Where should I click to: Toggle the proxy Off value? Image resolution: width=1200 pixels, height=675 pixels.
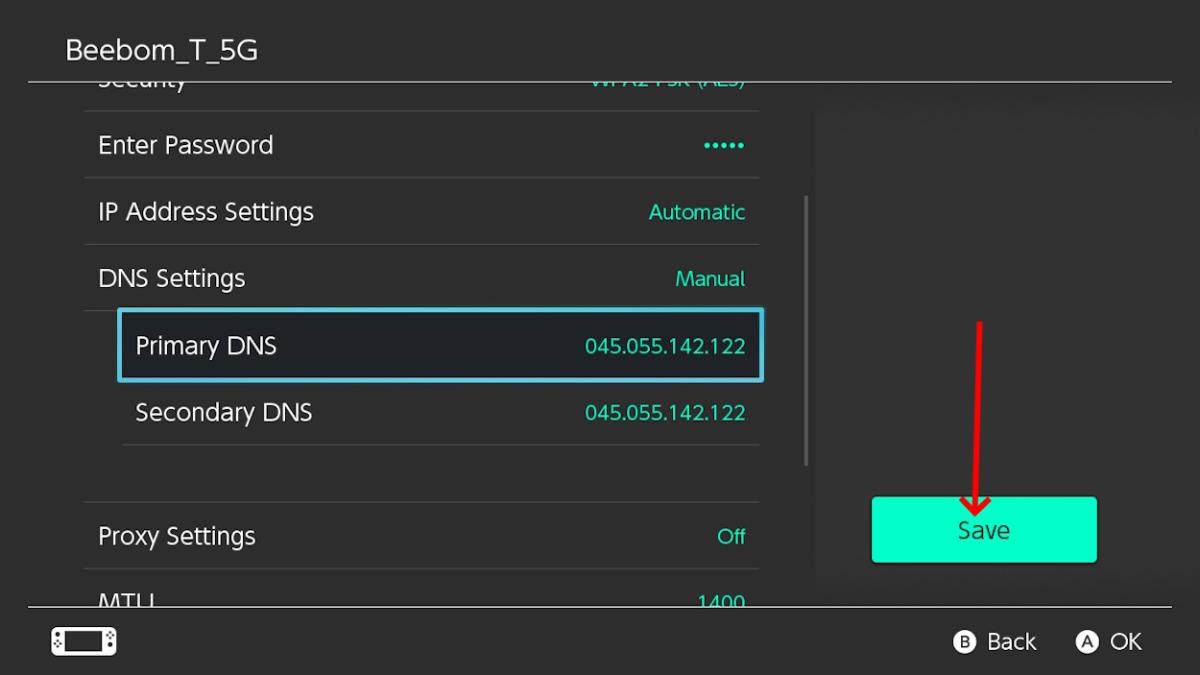pos(731,537)
